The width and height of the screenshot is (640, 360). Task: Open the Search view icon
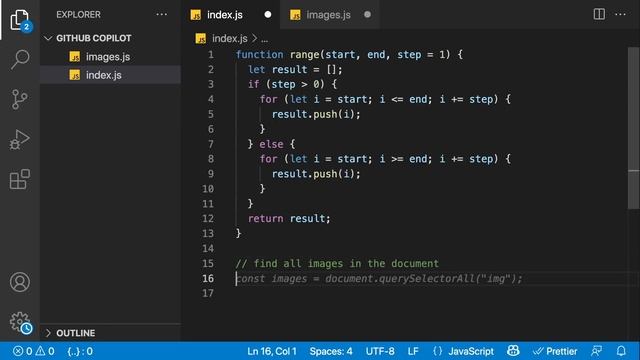click(x=20, y=59)
